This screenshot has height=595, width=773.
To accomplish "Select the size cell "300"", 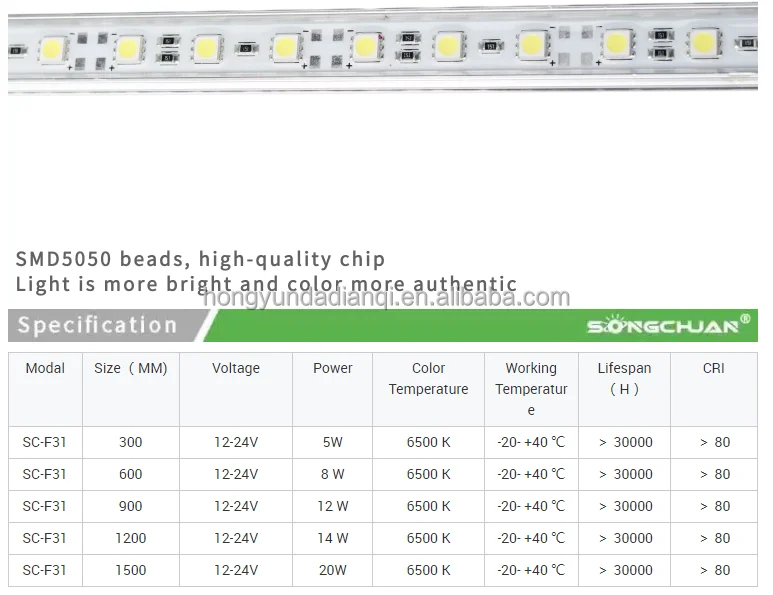I will point(131,442).
